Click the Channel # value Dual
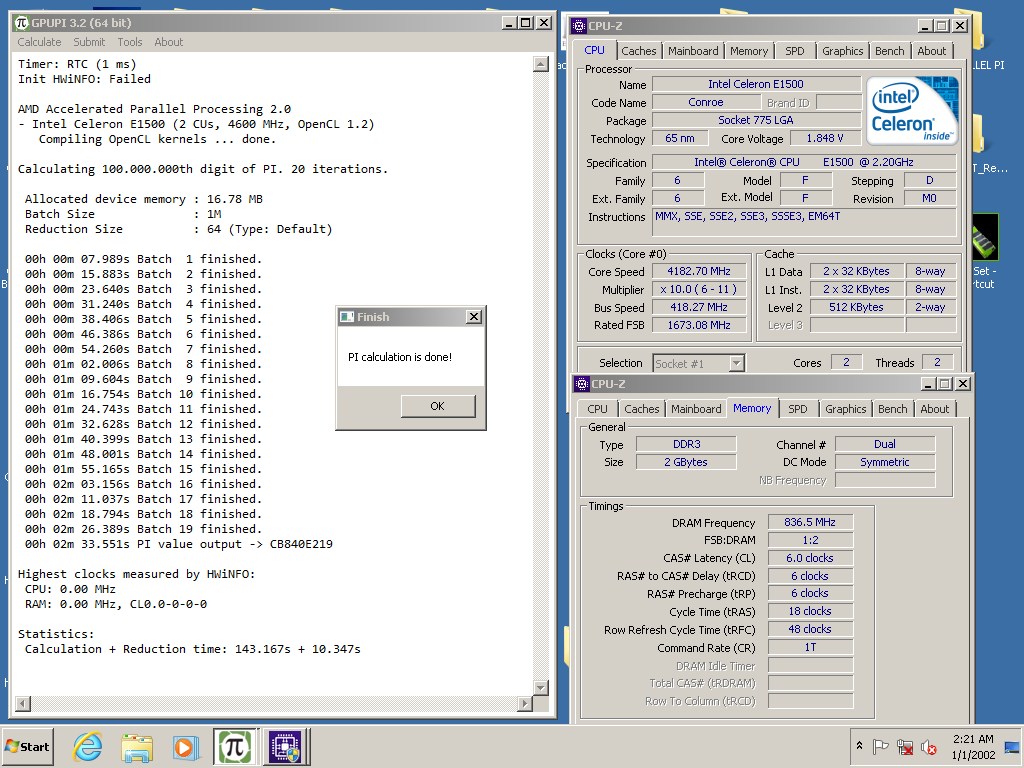Image resolution: width=1024 pixels, height=768 pixels. coord(885,444)
